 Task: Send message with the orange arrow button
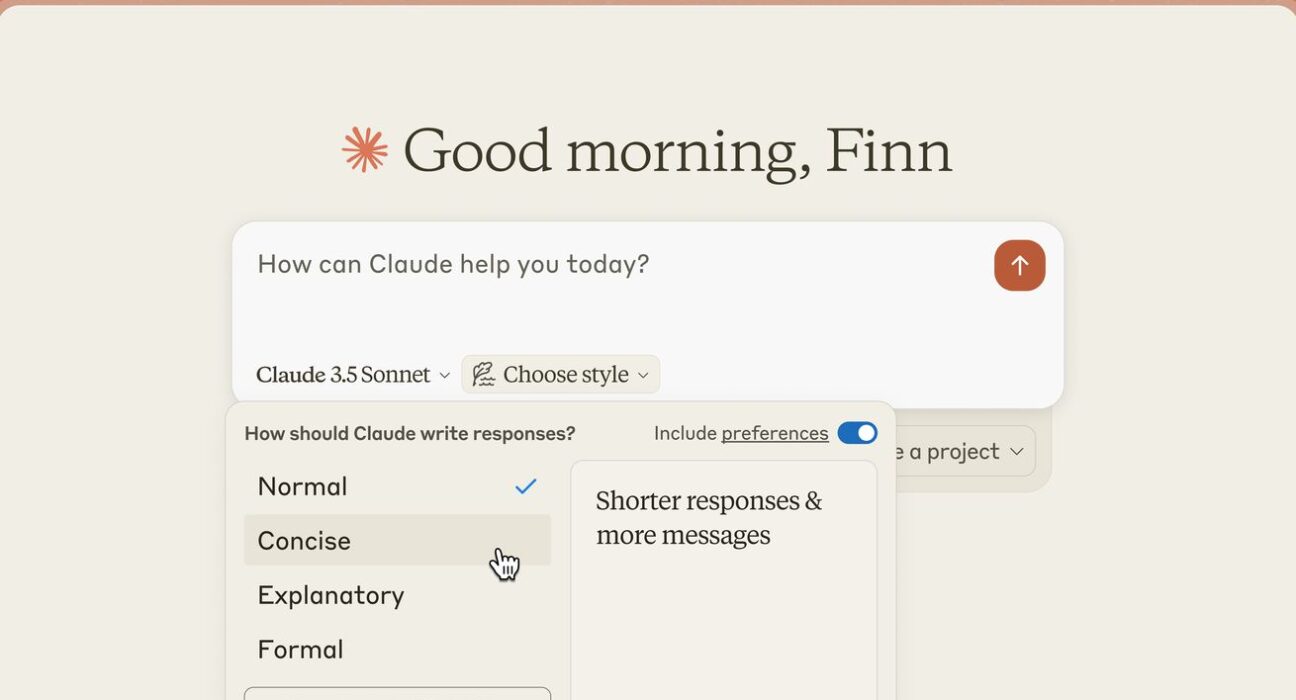coord(1019,265)
